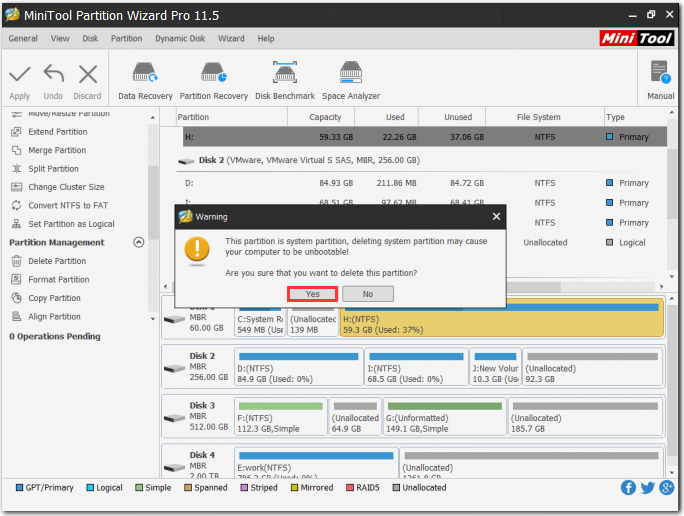Image resolution: width=684 pixels, height=516 pixels.
Task: Open the Wizard menu
Action: click(x=231, y=38)
